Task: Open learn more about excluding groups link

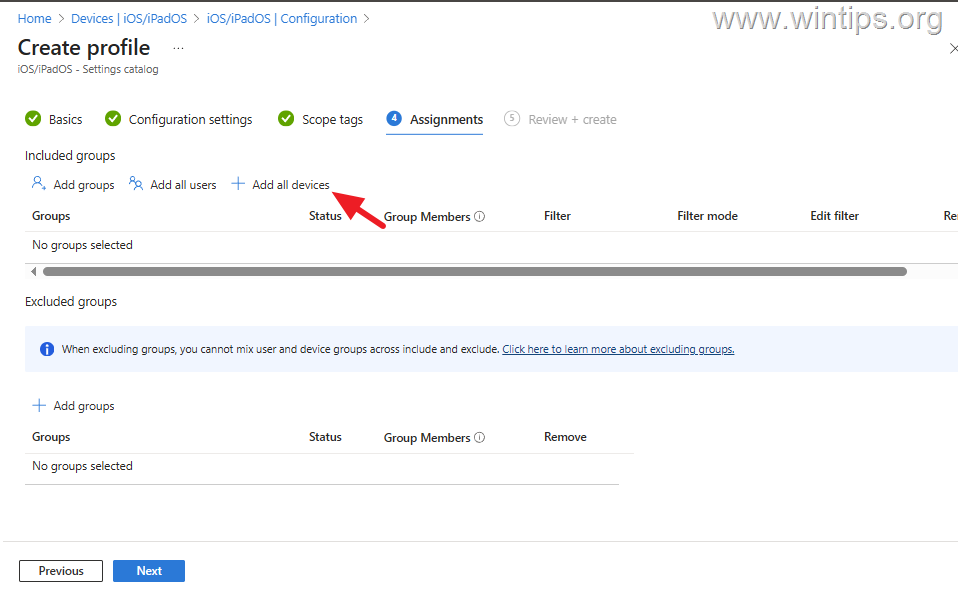Action: pyautogui.click(x=618, y=349)
